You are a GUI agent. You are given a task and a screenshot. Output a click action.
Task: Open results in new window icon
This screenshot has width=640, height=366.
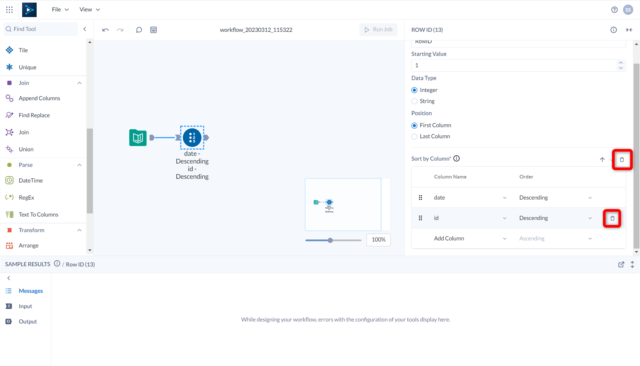click(621, 264)
